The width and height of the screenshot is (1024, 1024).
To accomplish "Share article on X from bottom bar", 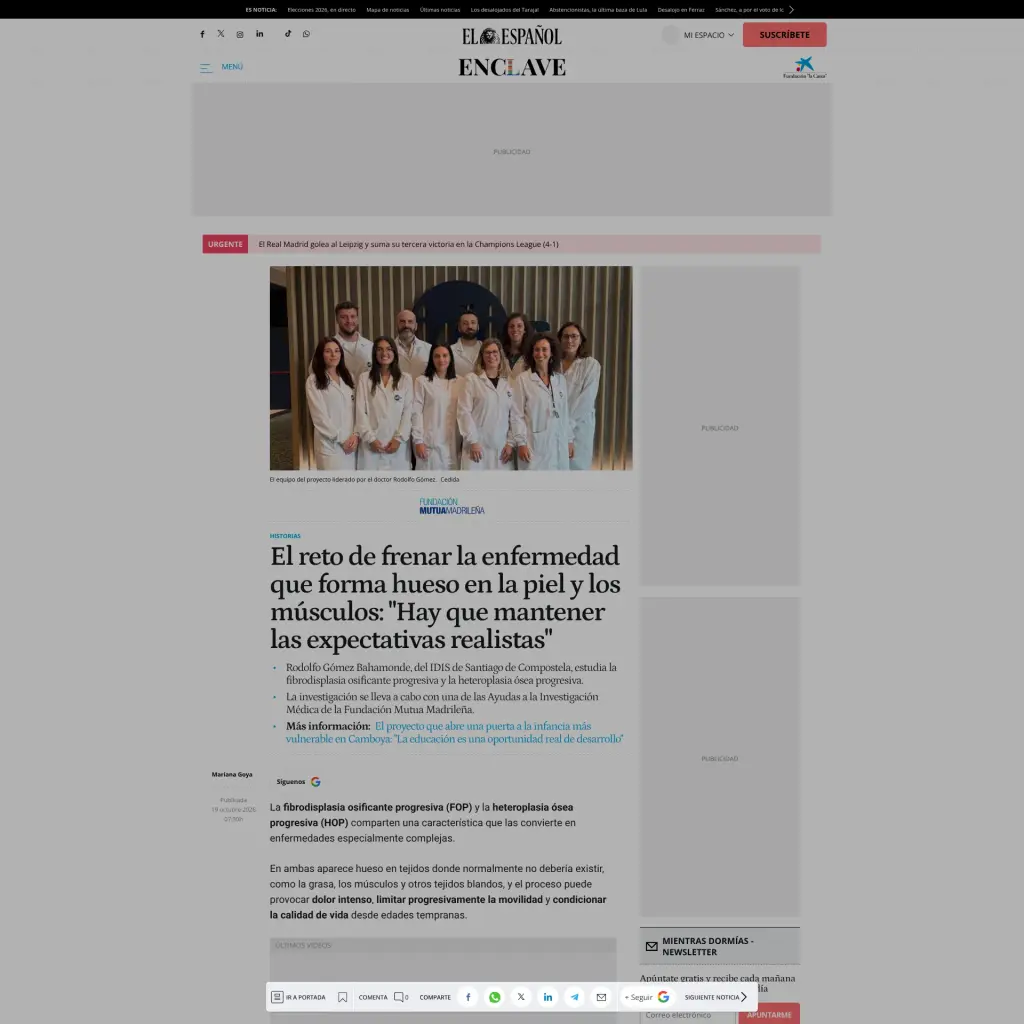I will pyautogui.click(x=521, y=997).
